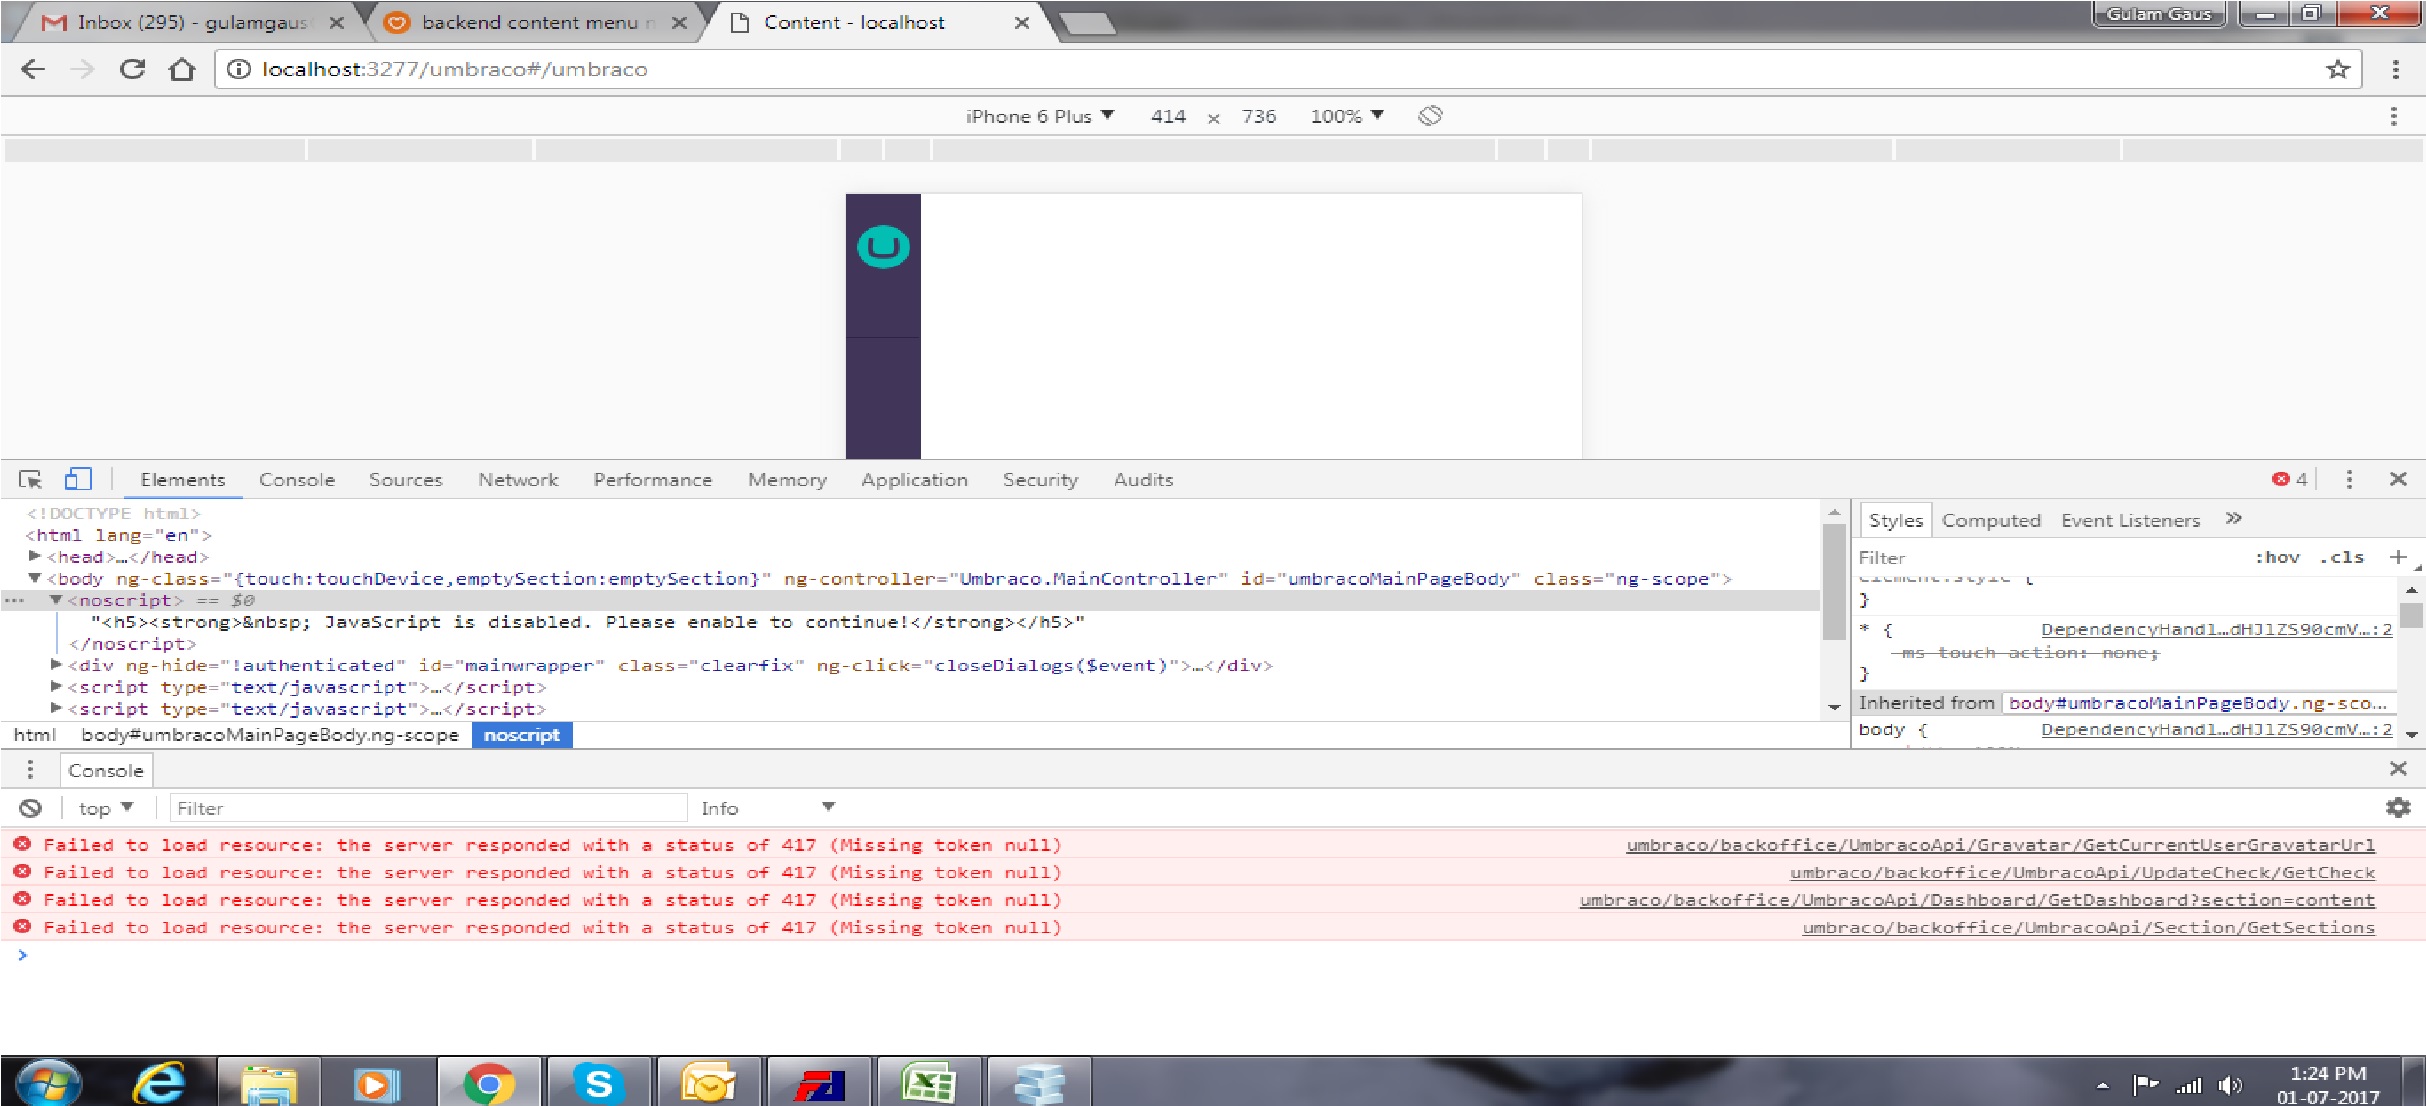
Task: Open GetCurrentUserGravatarUrl error source link
Action: point(2000,845)
